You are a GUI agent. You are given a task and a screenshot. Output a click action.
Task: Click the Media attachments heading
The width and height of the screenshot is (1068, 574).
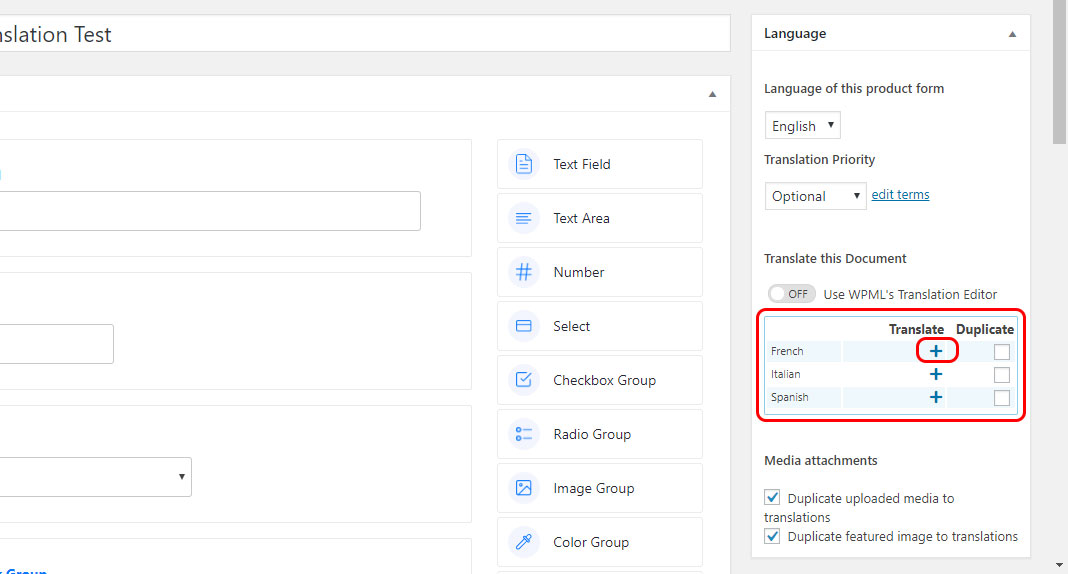(x=821, y=460)
